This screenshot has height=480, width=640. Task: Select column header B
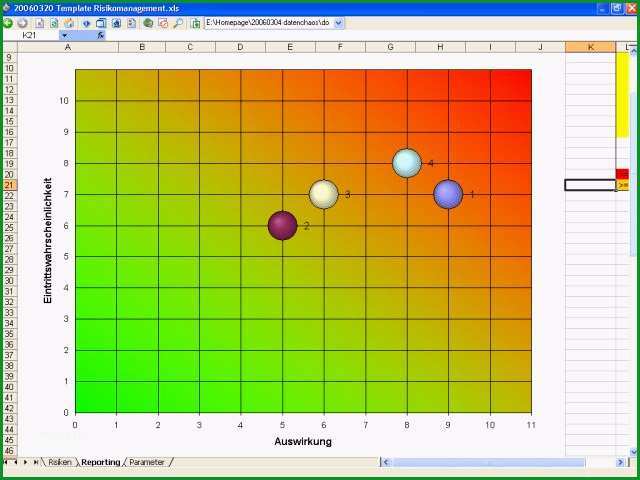pos(142,47)
